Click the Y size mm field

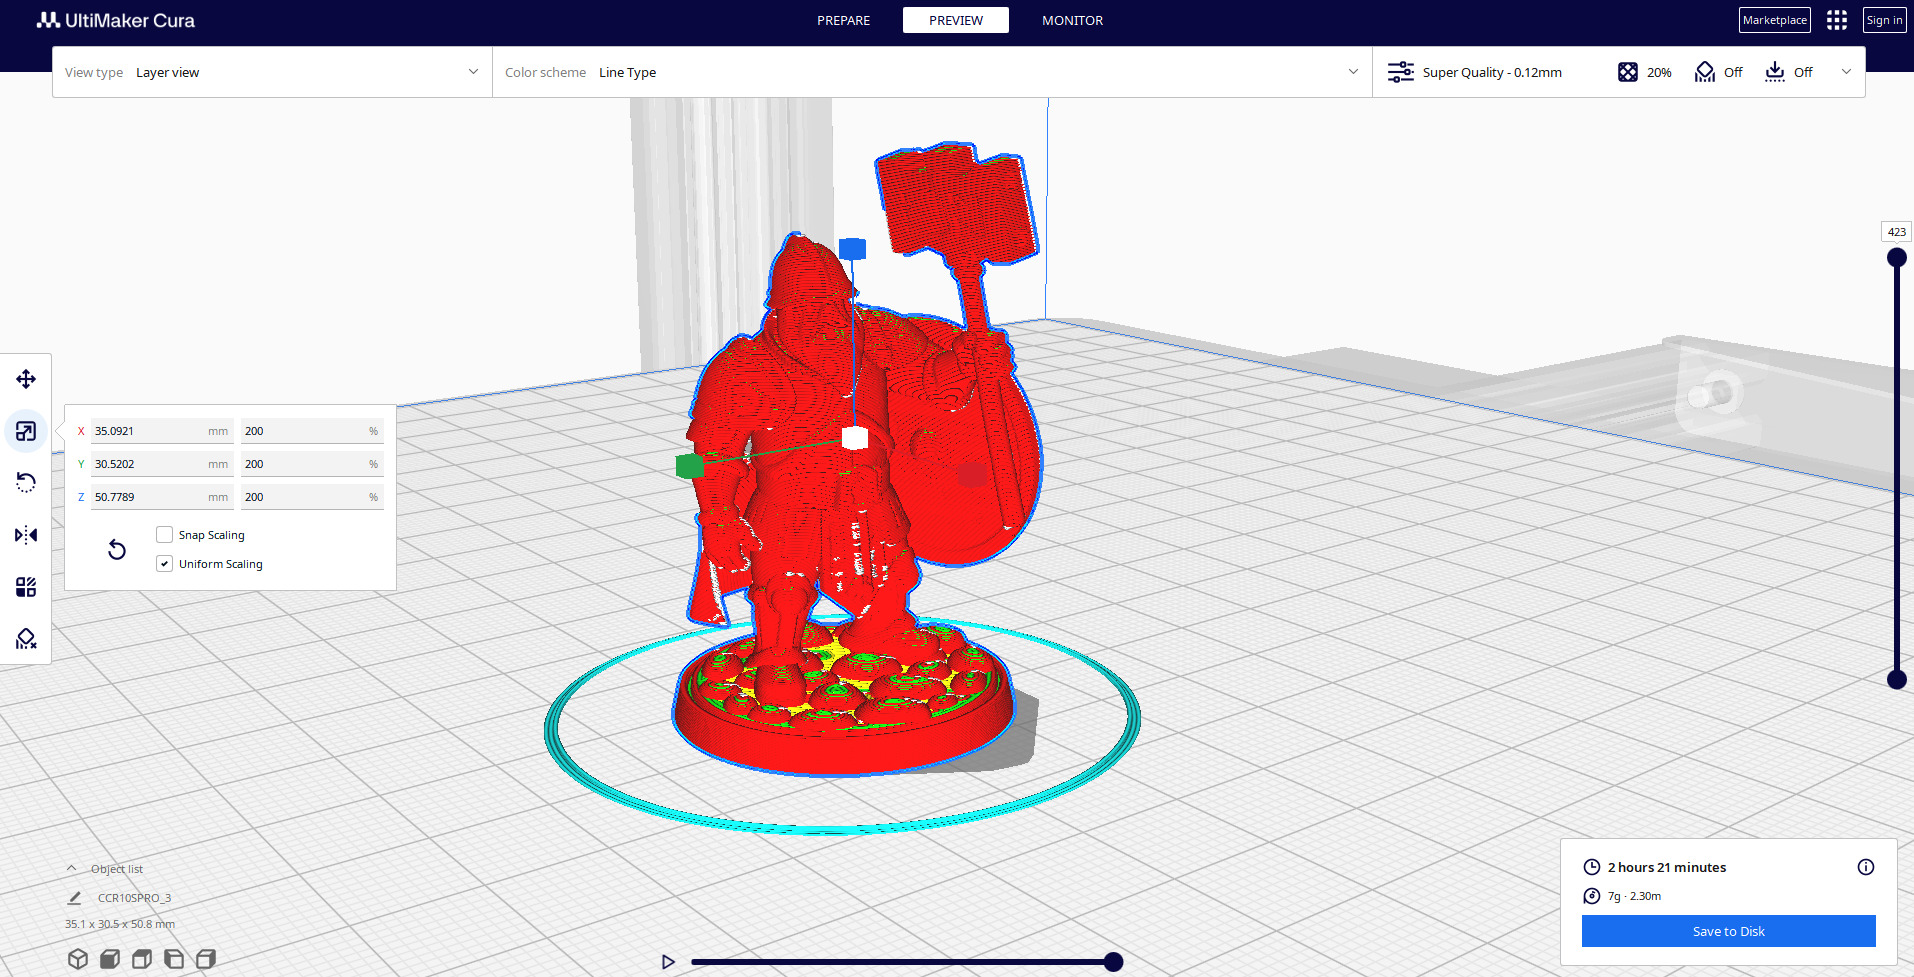click(x=162, y=464)
